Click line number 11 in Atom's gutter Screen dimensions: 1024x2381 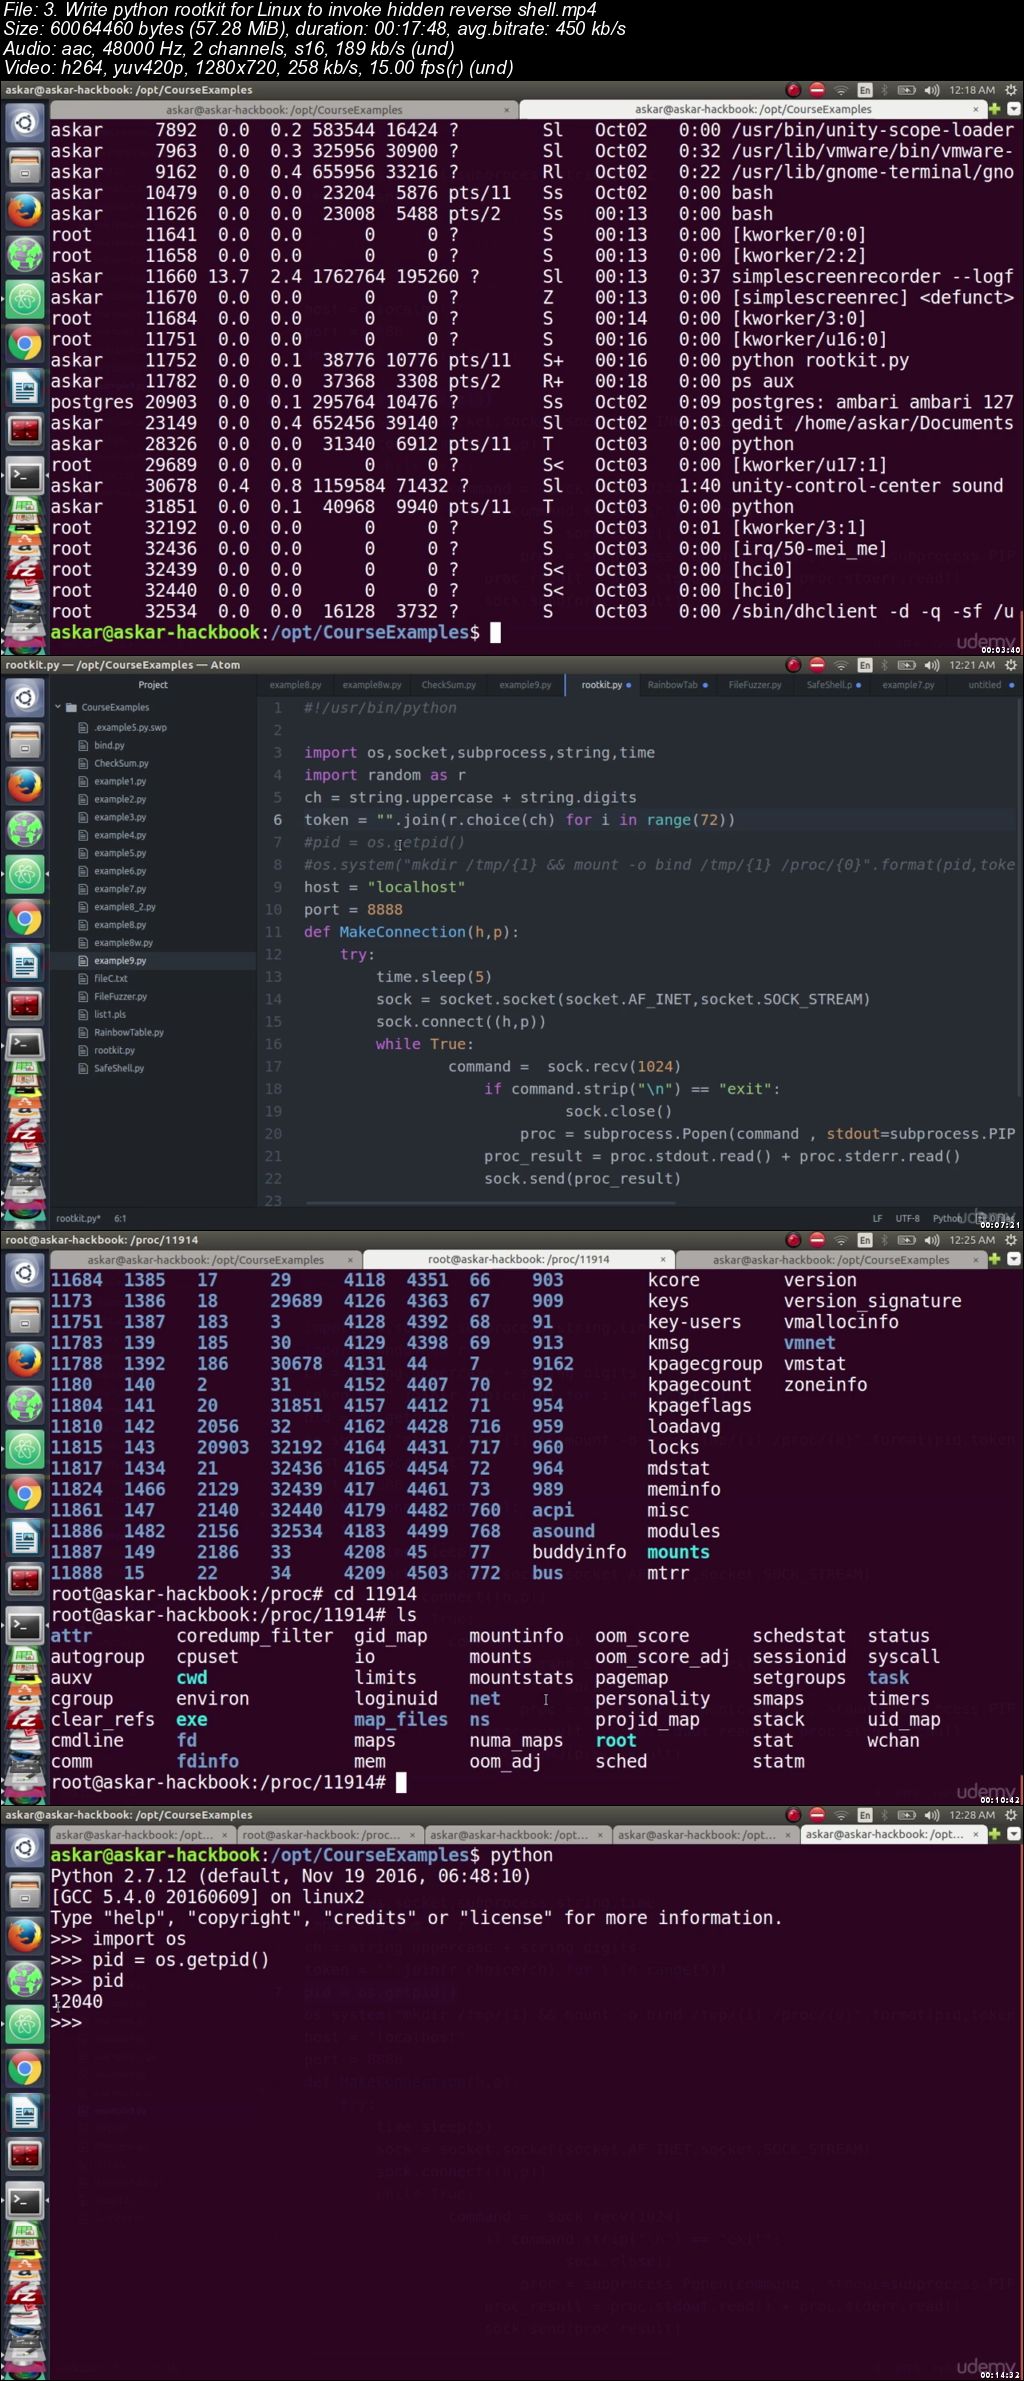click(274, 932)
